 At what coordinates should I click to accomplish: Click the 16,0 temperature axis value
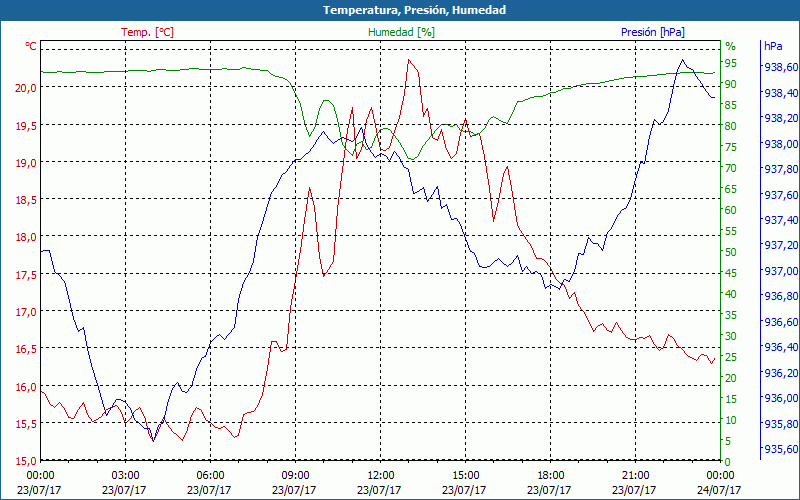coord(26,387)
